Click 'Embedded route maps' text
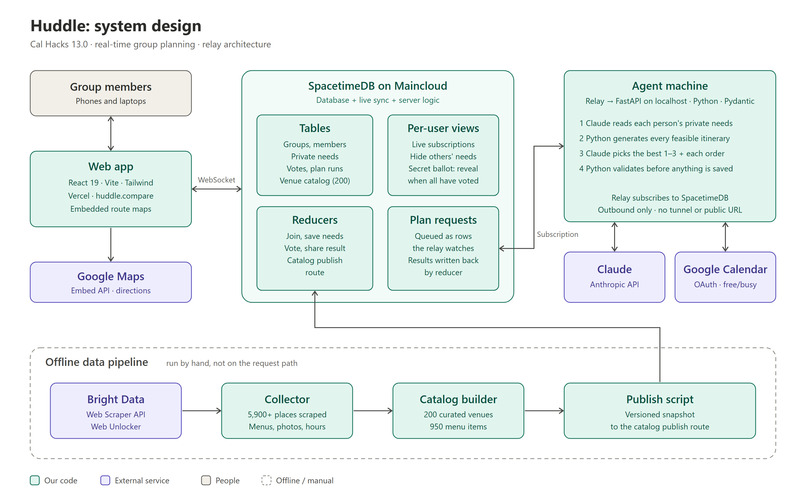The width and height of the screenshot is (806, 504). (111, 209)
